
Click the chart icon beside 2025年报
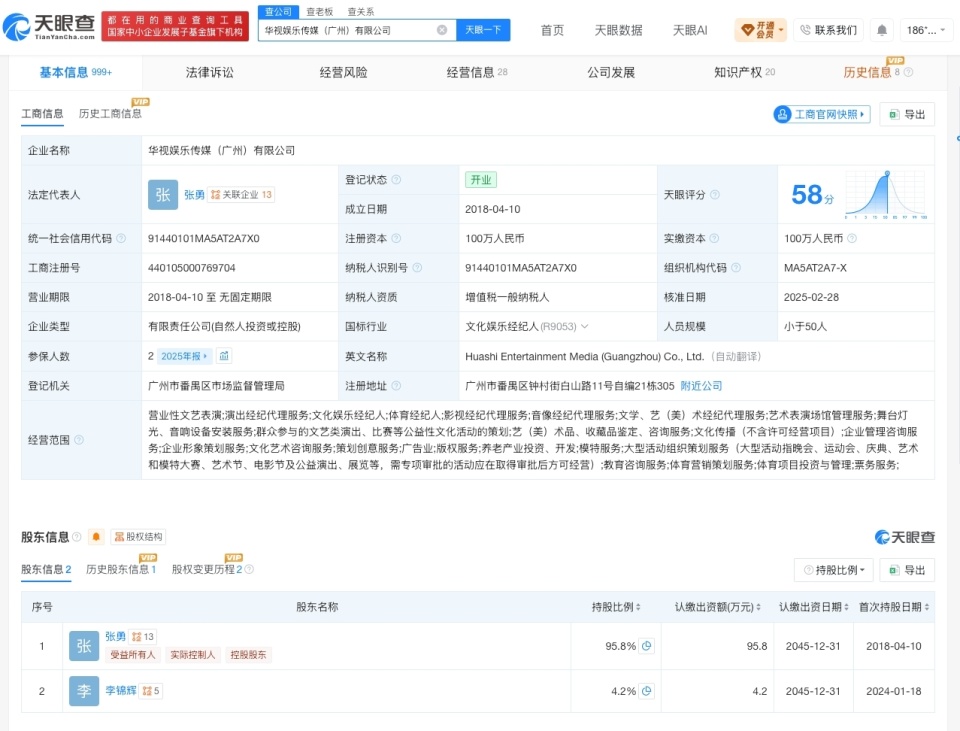(x=224, y=356)
